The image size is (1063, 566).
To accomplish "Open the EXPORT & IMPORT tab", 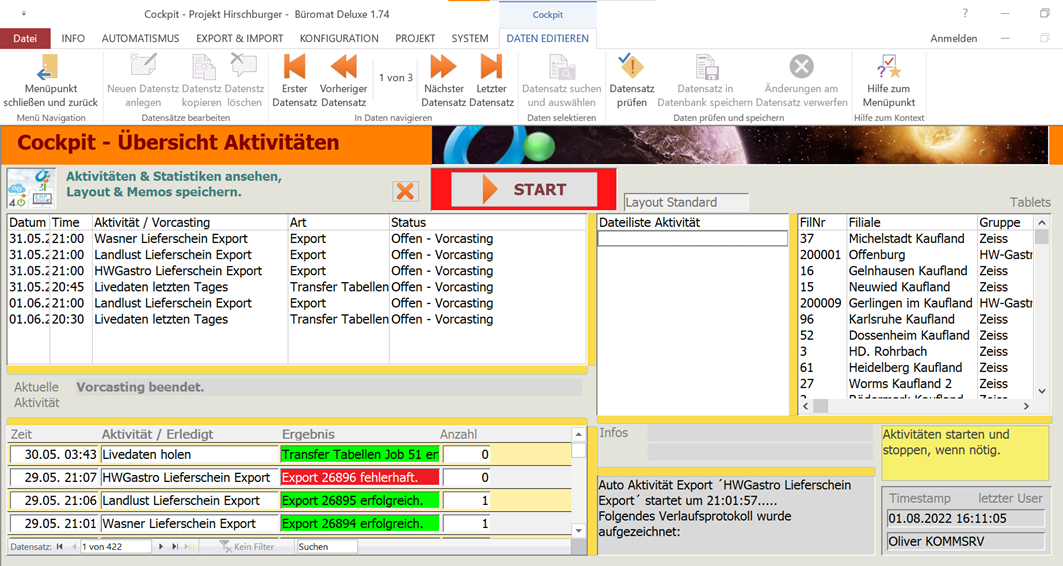I will pos(239,38).
